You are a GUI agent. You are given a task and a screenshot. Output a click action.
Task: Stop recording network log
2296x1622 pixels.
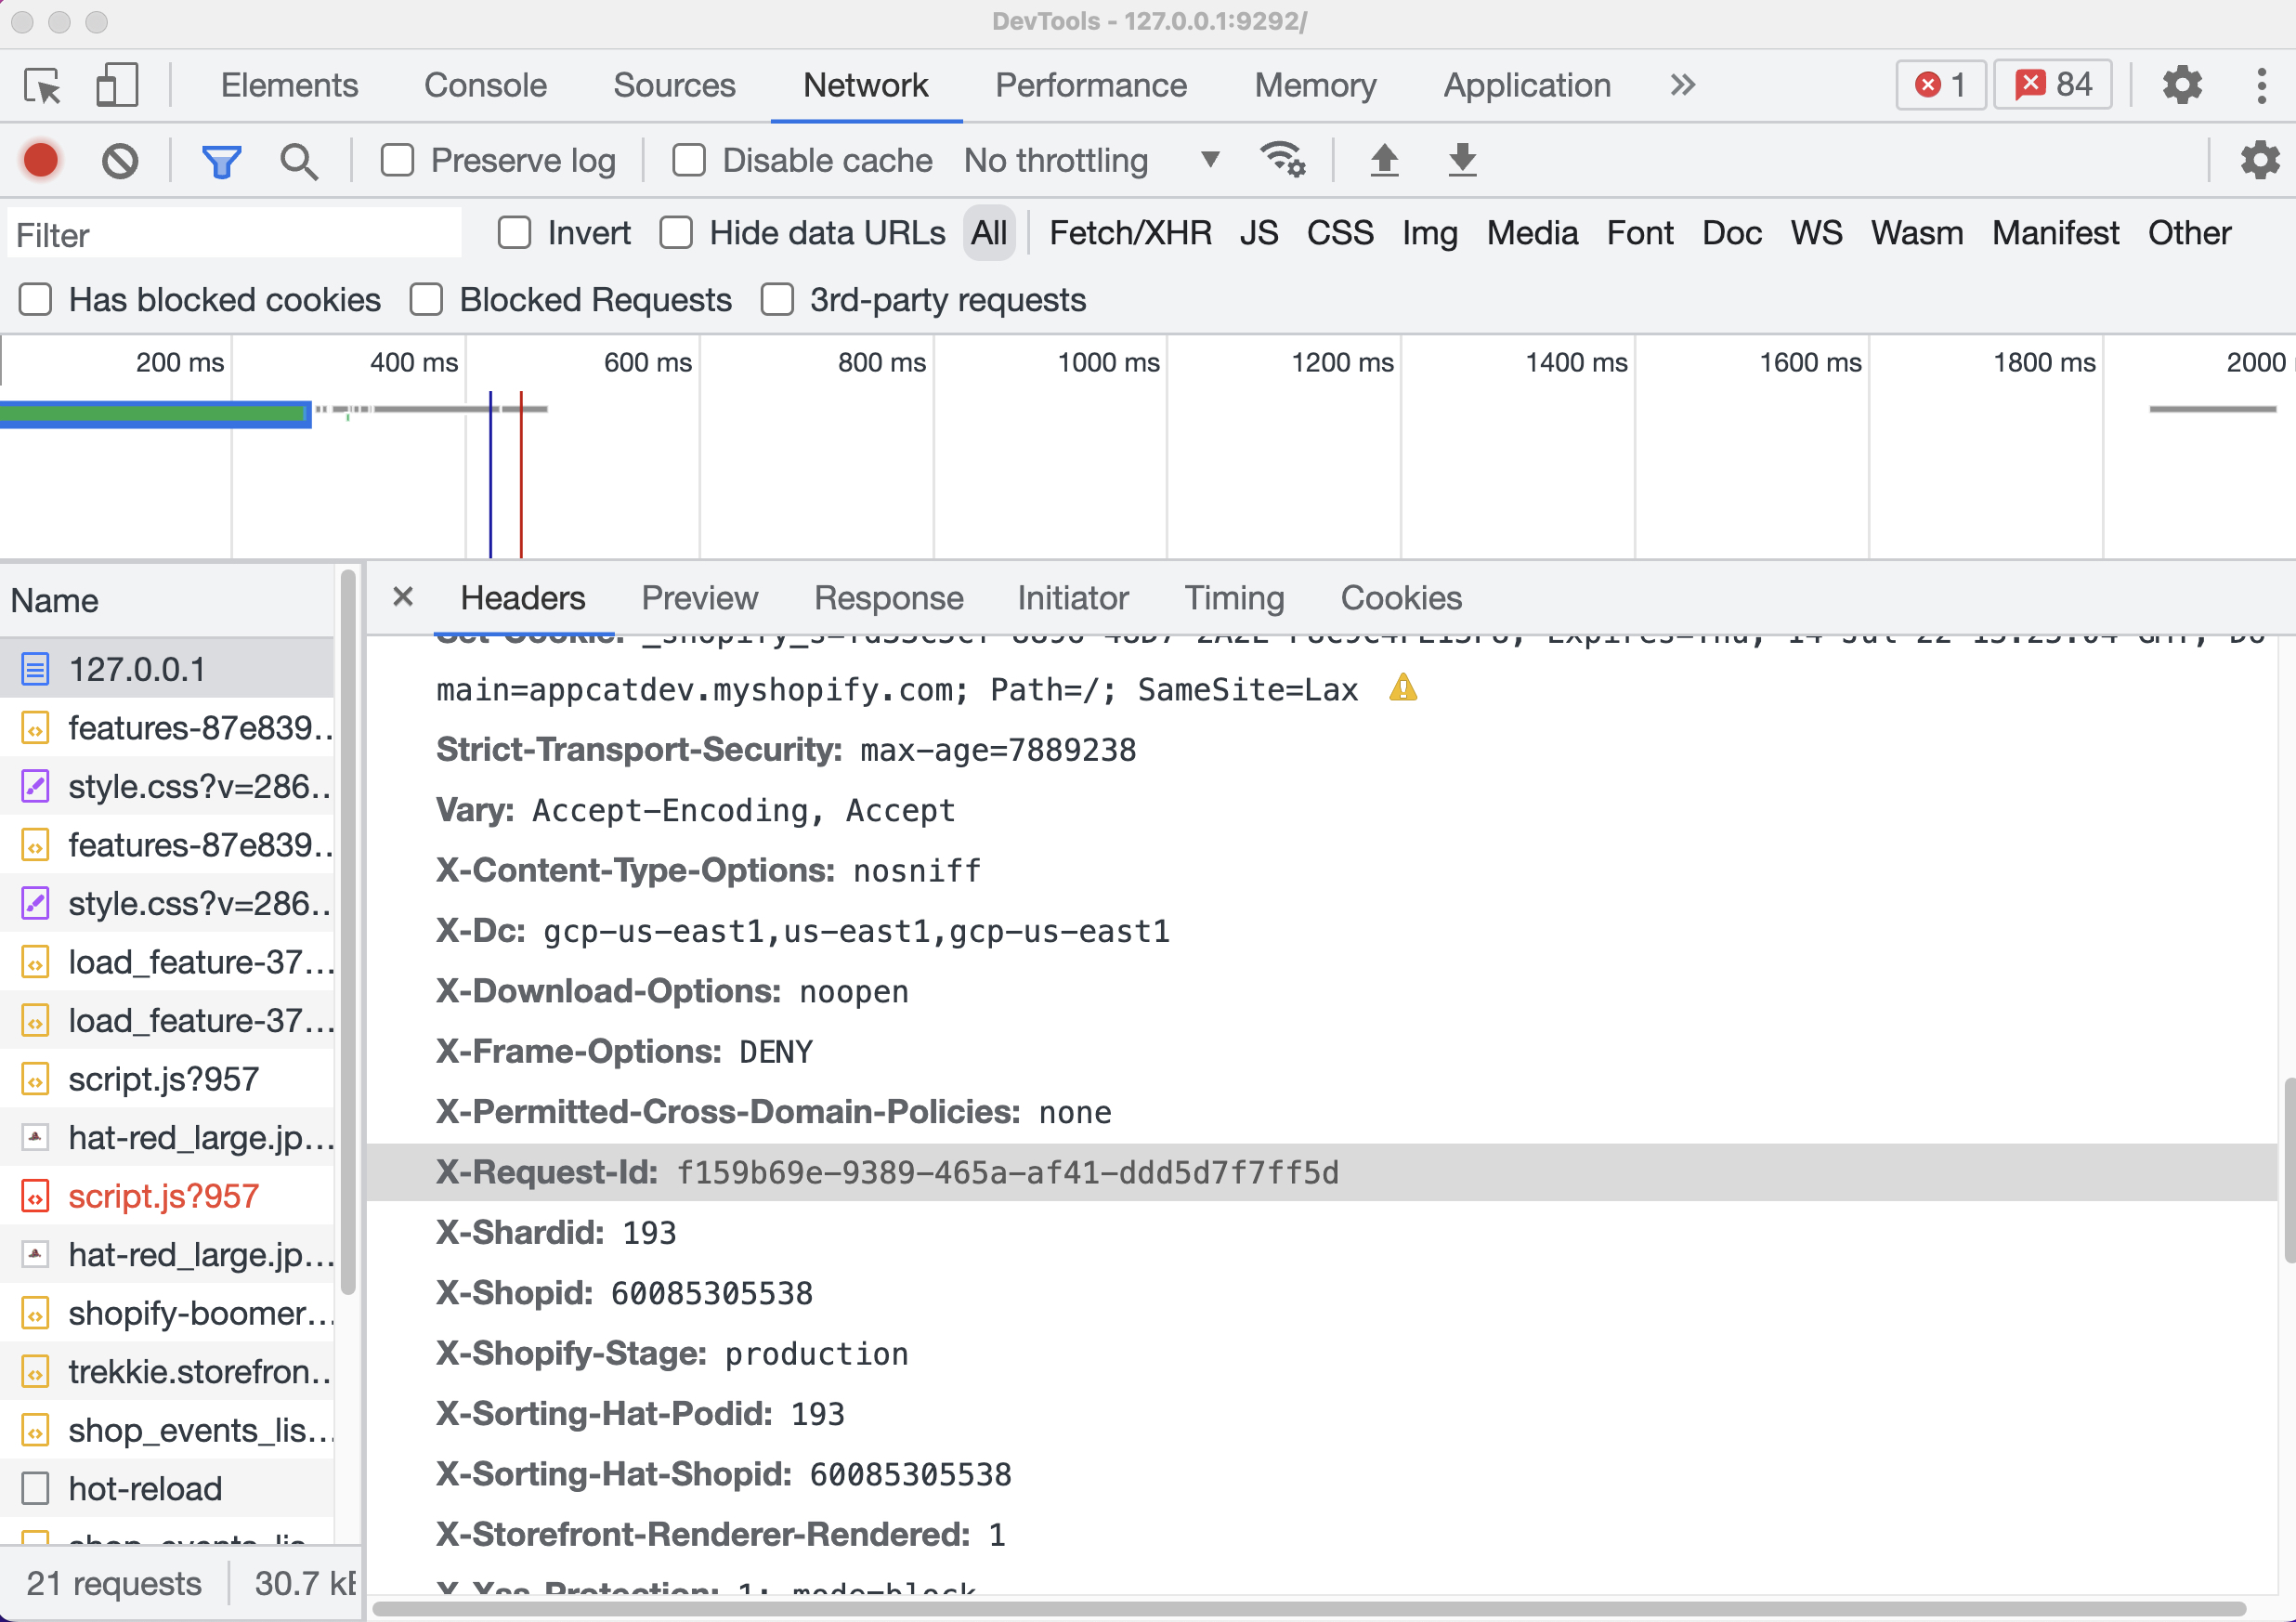point(40,160)
